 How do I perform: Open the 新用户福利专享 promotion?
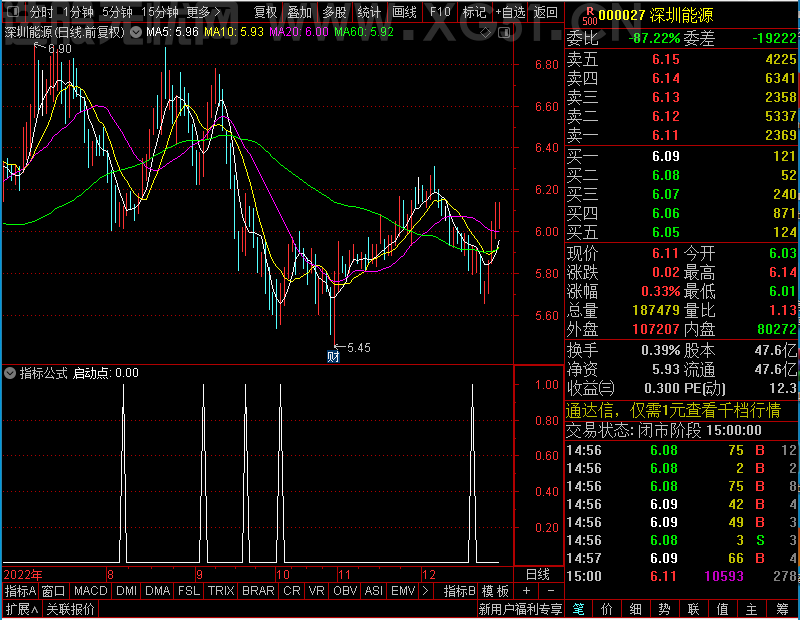(x=520, y=609)
